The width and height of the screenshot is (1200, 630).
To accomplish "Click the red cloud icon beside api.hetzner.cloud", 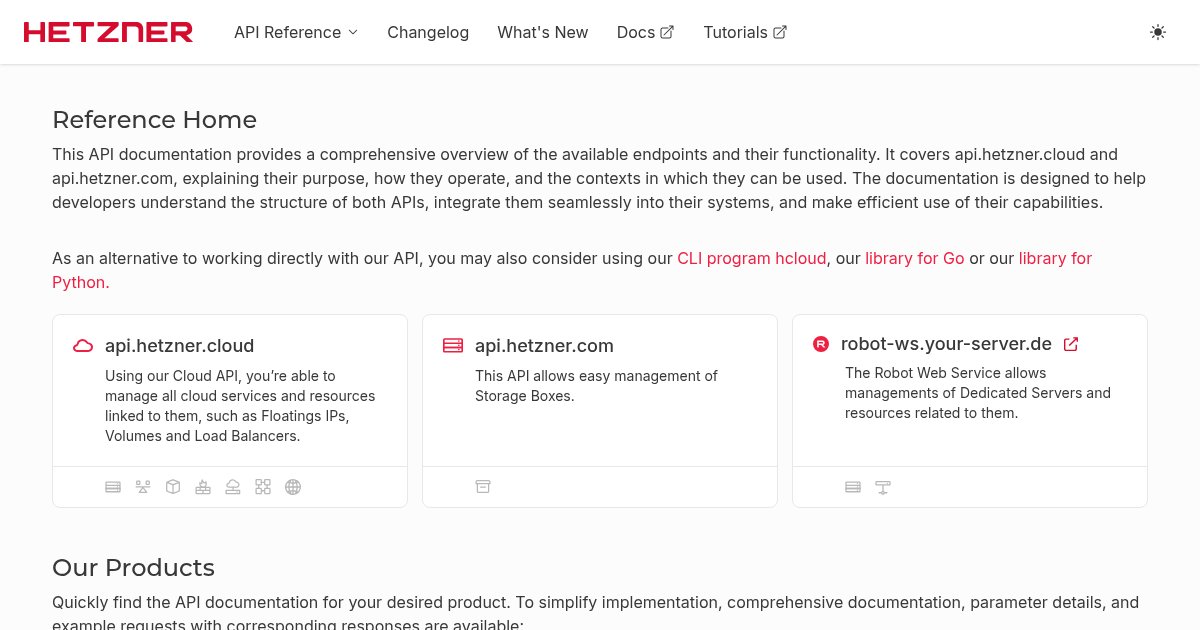I will click(83, 346).
